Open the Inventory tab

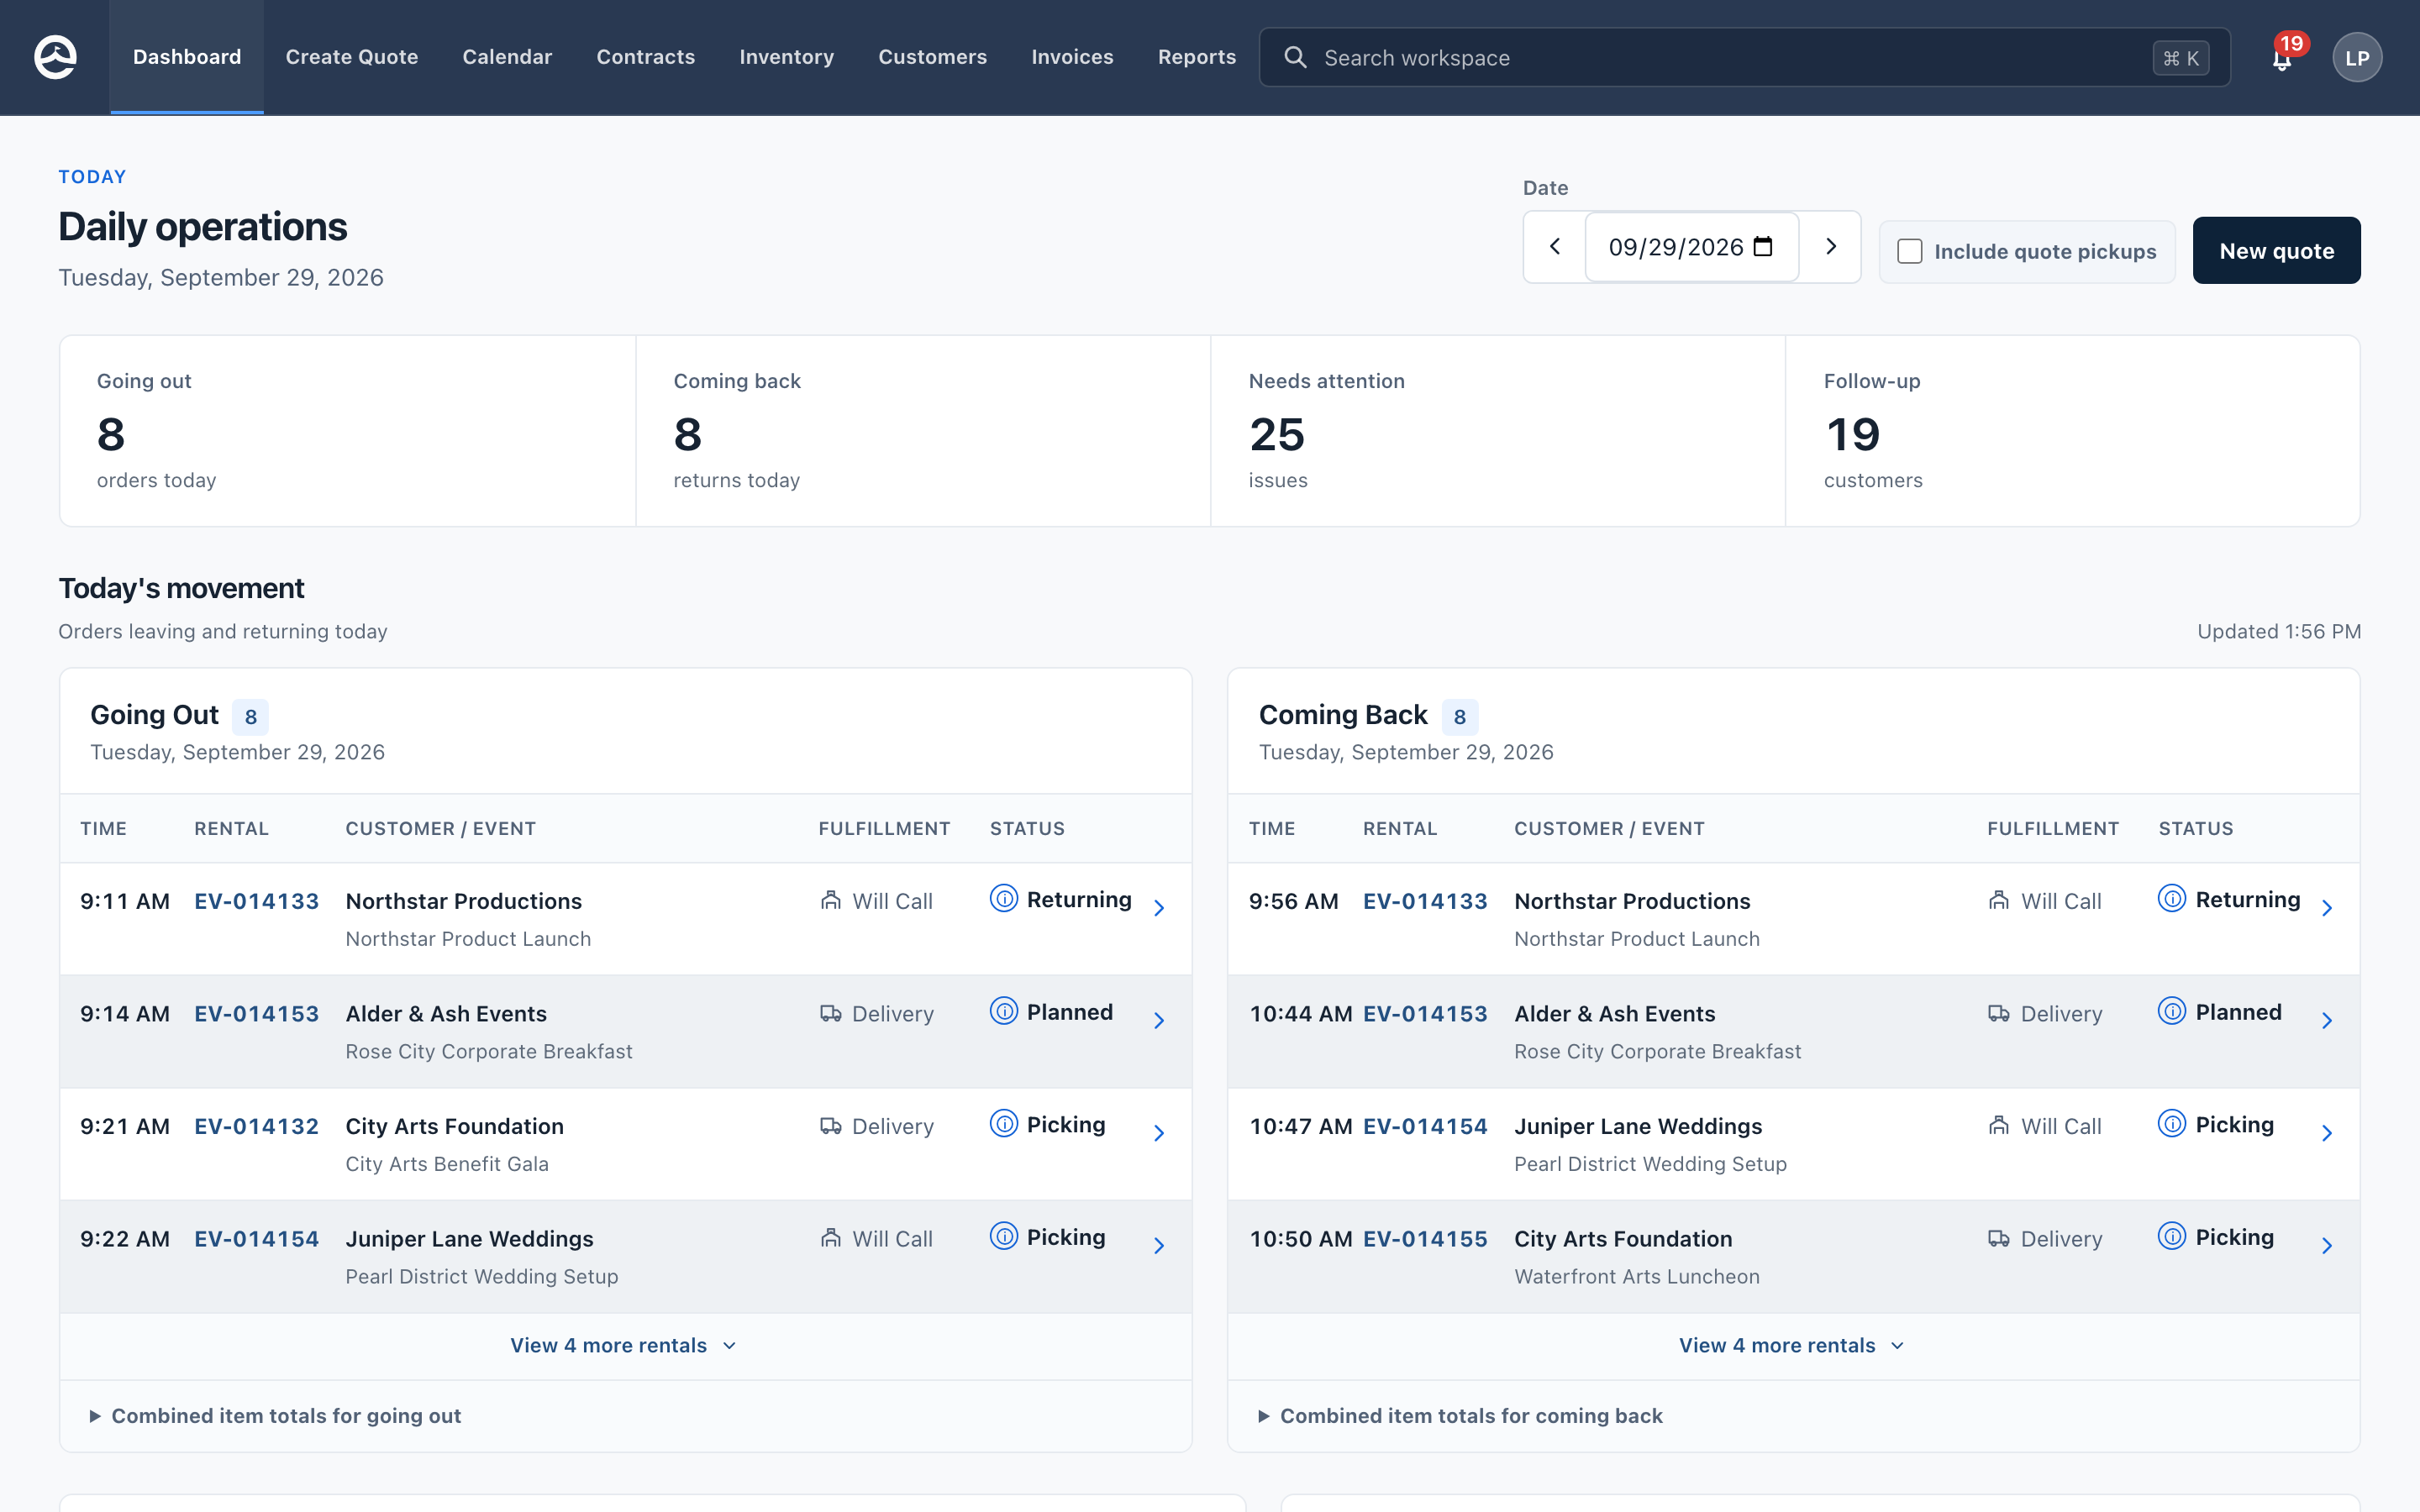point(787,57)
